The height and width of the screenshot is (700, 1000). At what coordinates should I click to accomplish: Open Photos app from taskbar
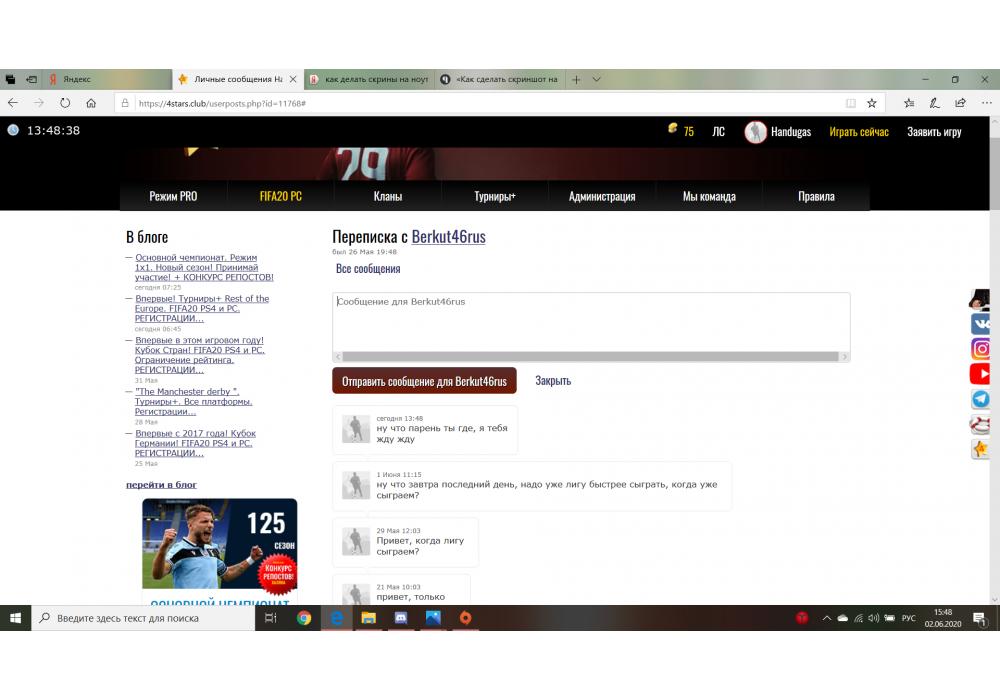click(x=433, y=618)
